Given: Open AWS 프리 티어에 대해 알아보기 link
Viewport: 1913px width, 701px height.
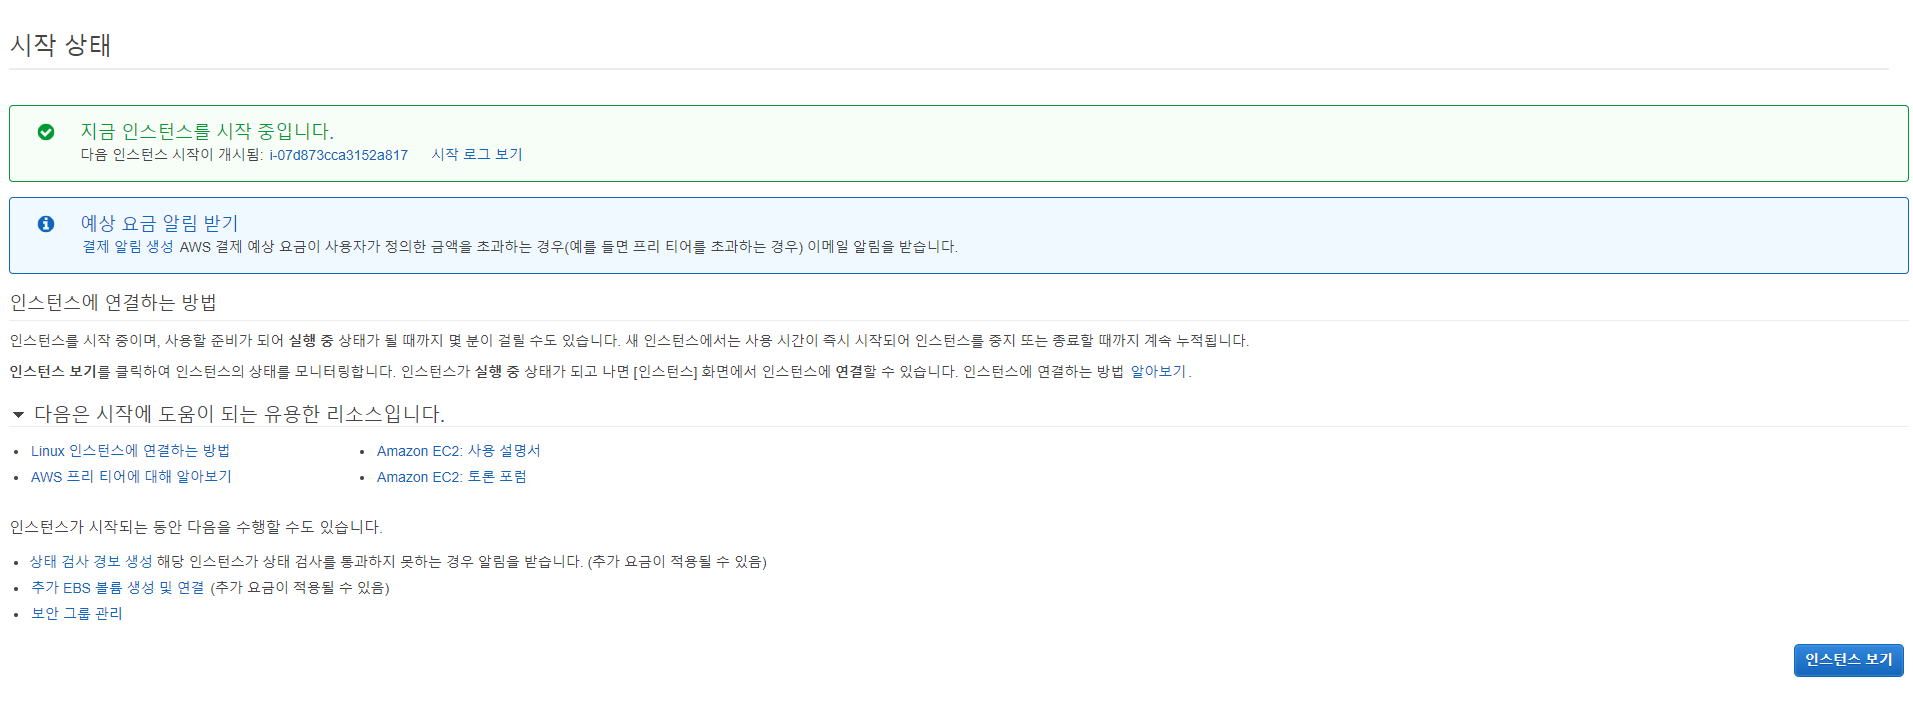Looking at the screenshot, I should [131, 477].
